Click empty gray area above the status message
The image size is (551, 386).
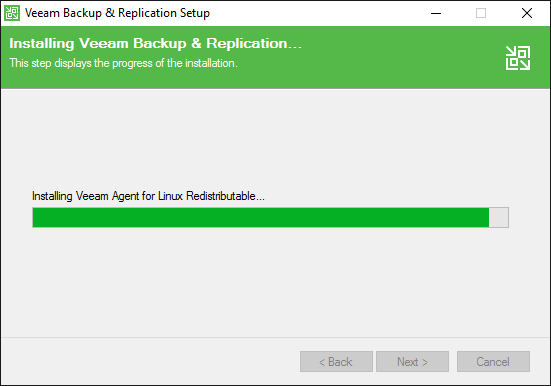click(x=274, y=141)
